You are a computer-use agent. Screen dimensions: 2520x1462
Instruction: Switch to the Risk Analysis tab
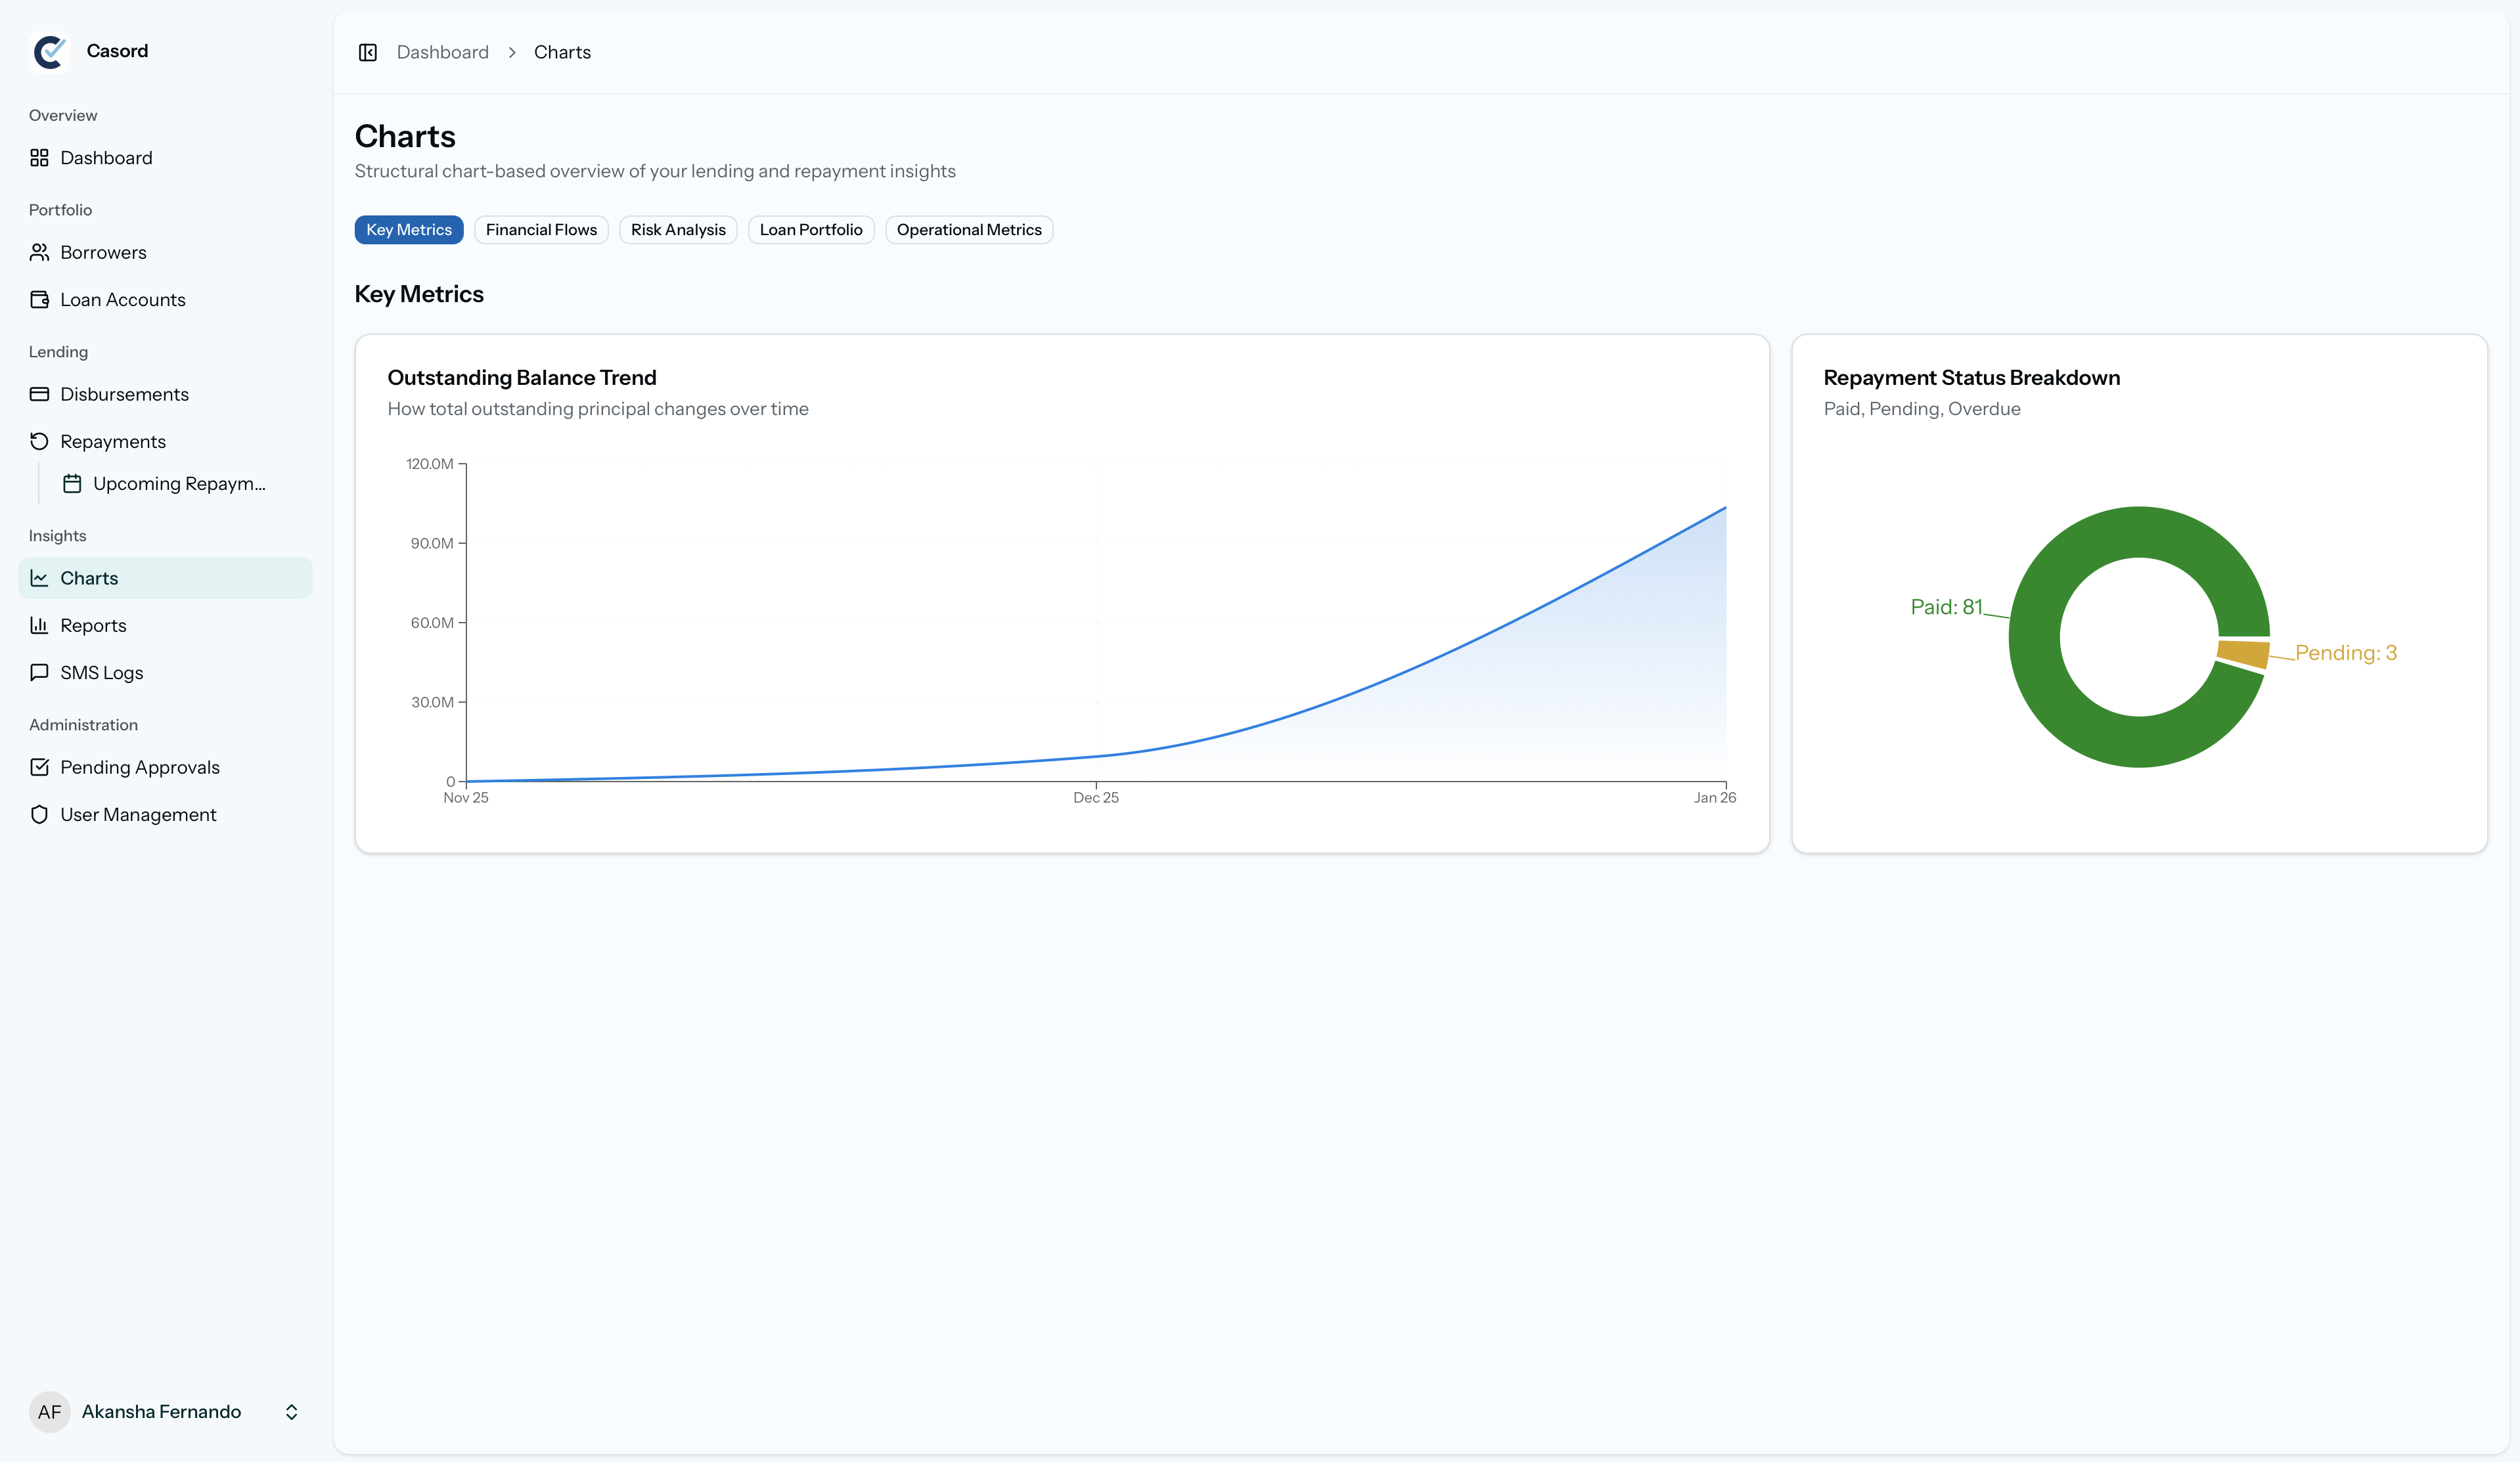point(678,230)
